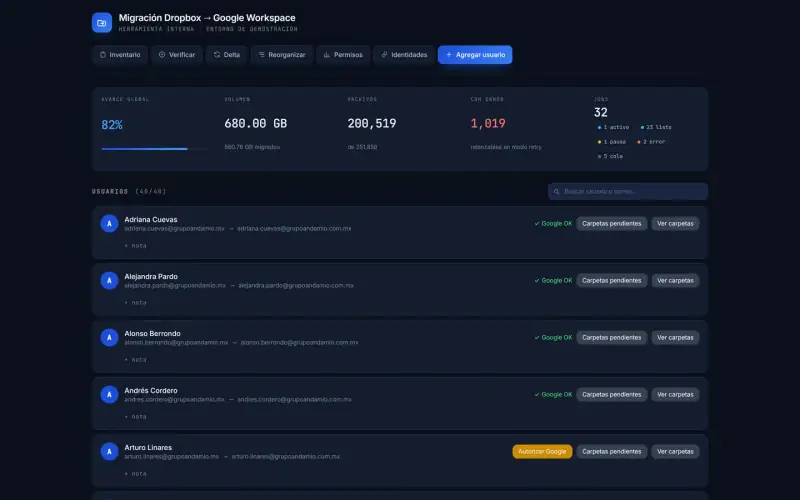
Task: Open Ver carpetas for Alonso Berrondo
Action: pos(675,337)
